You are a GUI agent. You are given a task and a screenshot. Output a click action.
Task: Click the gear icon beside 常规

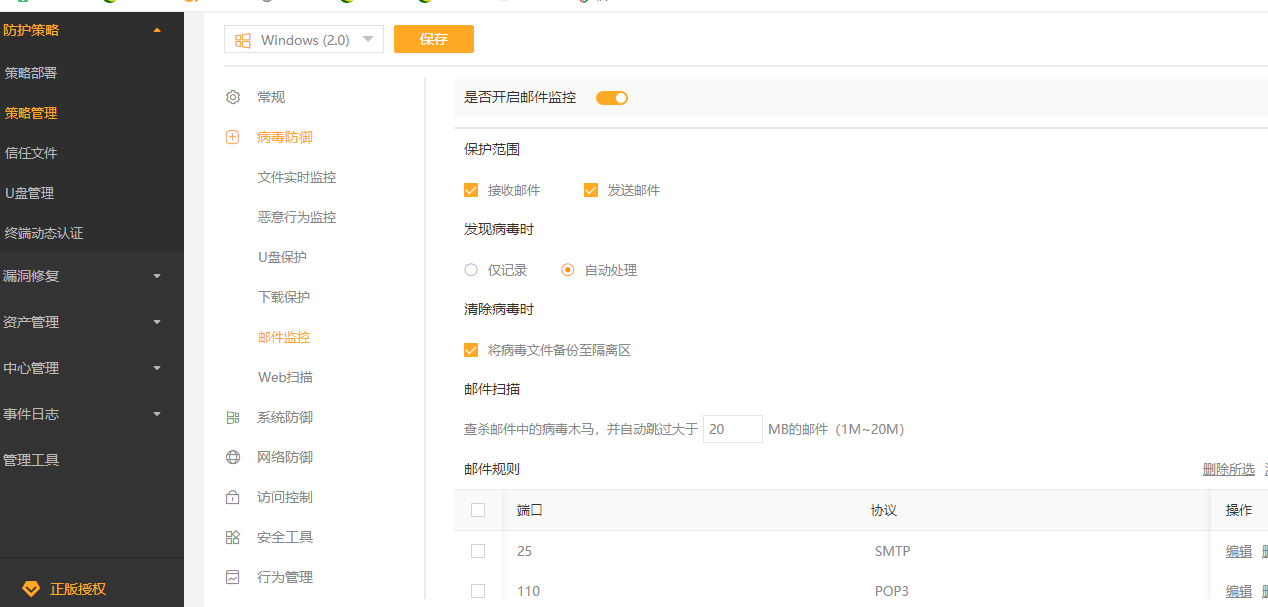[233, 97]
